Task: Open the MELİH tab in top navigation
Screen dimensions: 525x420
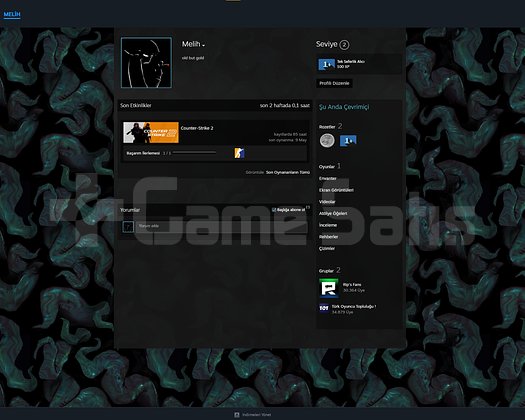Action: [x=12, y=14]
